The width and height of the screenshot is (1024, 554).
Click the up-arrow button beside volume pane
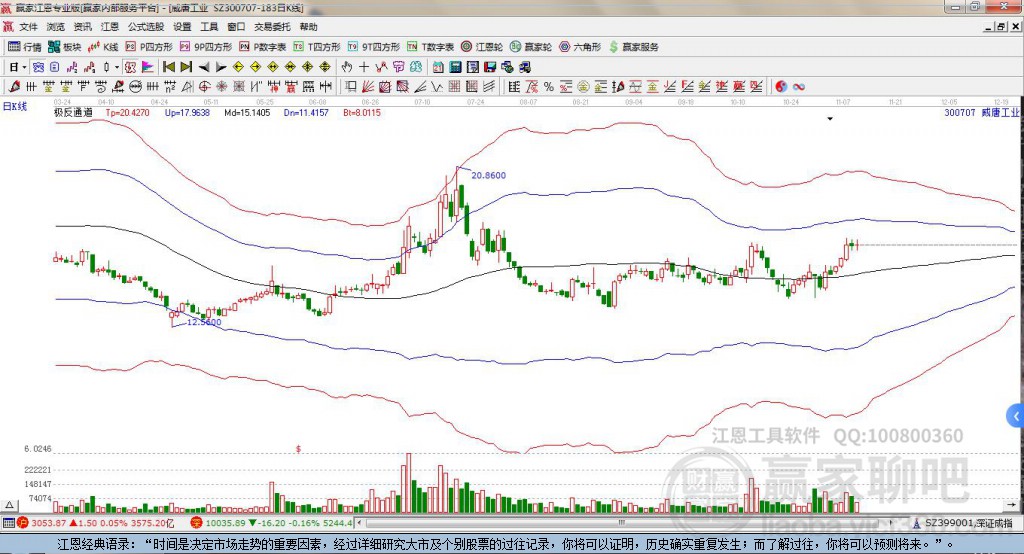pos(9,505)
